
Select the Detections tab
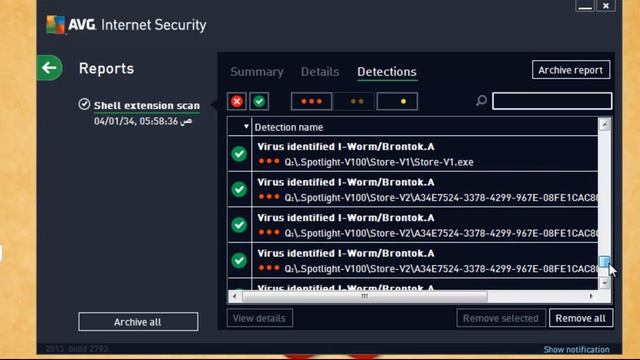(387, 72)
